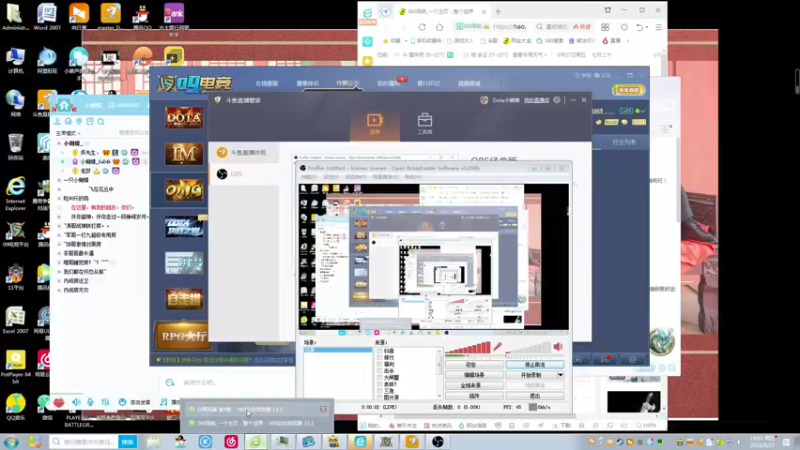Reload the page in the 360 browser
Viewport: 800px width, 450px height.
click(422, 27)
